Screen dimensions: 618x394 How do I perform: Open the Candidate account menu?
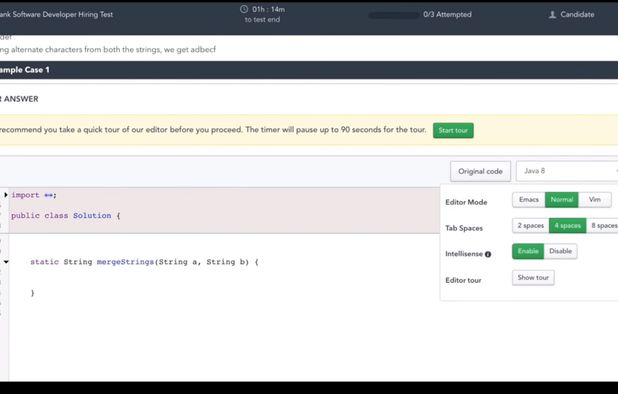(x=571, y=15)
